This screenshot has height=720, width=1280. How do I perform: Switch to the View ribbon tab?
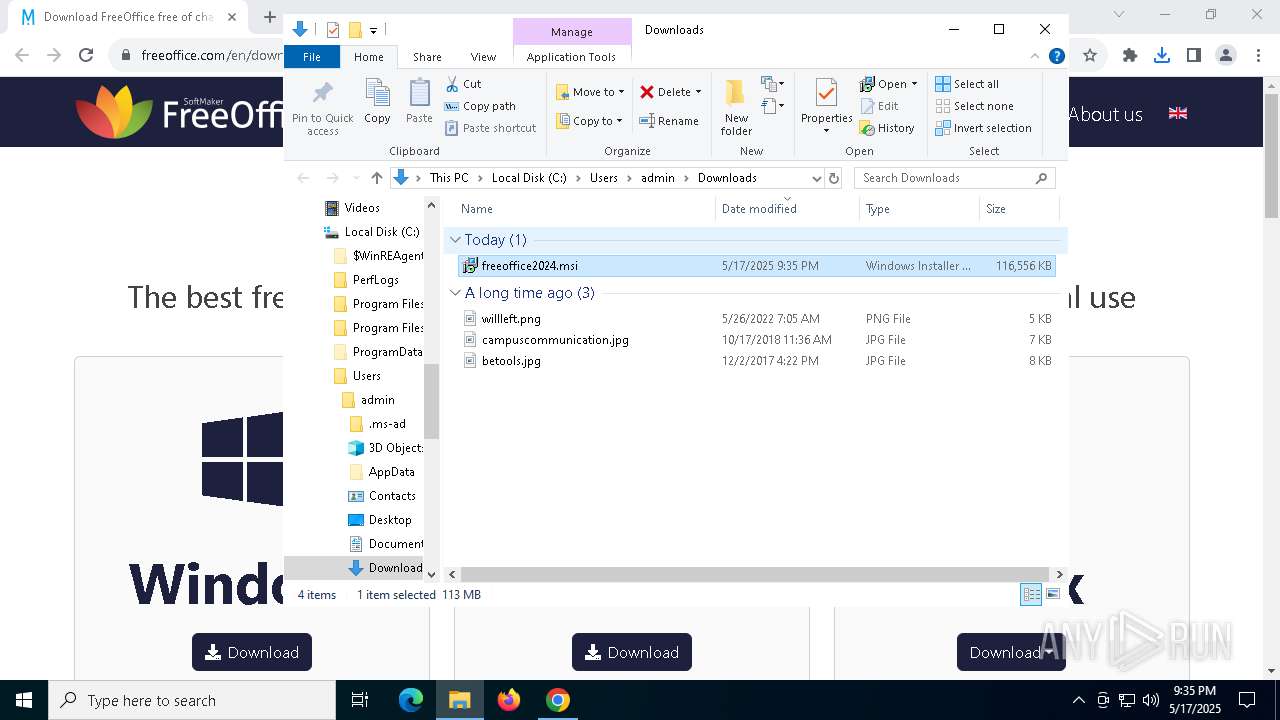point(483,57)
